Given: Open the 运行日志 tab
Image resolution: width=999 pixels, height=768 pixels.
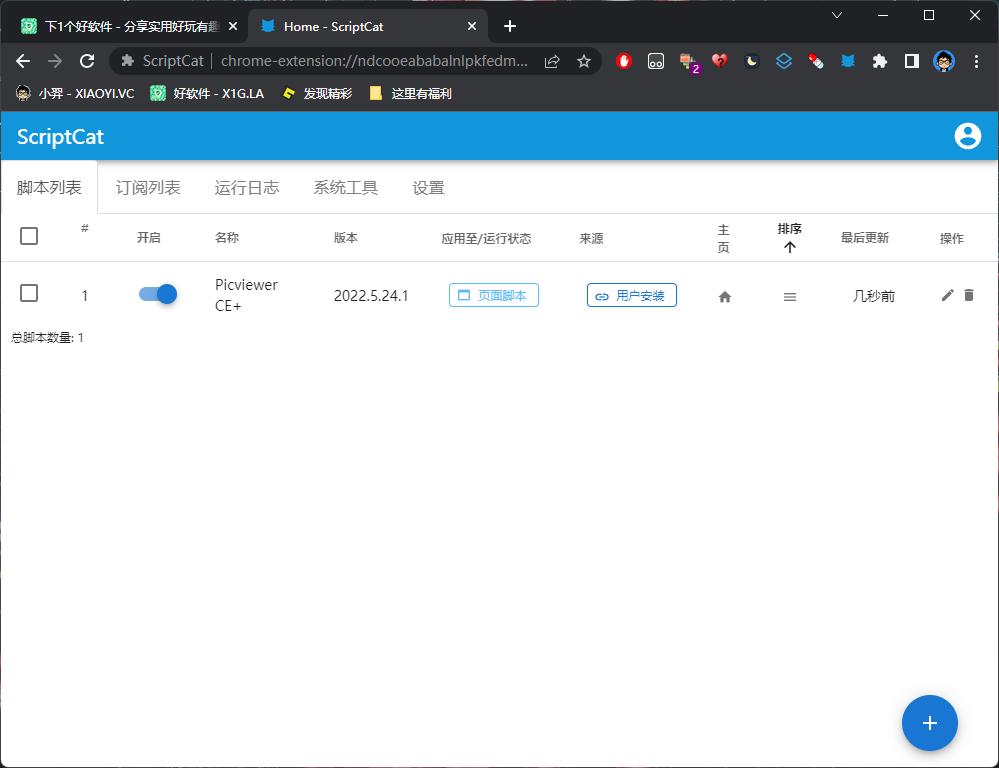Looking at the screenshot, I should tap(247, 187).
